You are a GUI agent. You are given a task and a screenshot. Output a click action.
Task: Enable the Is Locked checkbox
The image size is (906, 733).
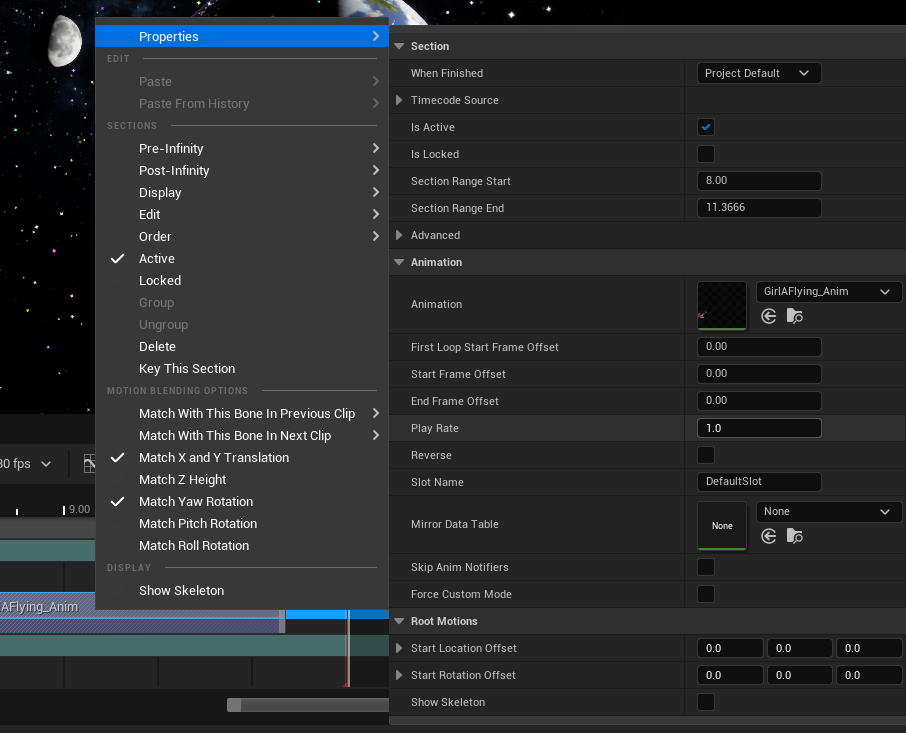(706, 154)
